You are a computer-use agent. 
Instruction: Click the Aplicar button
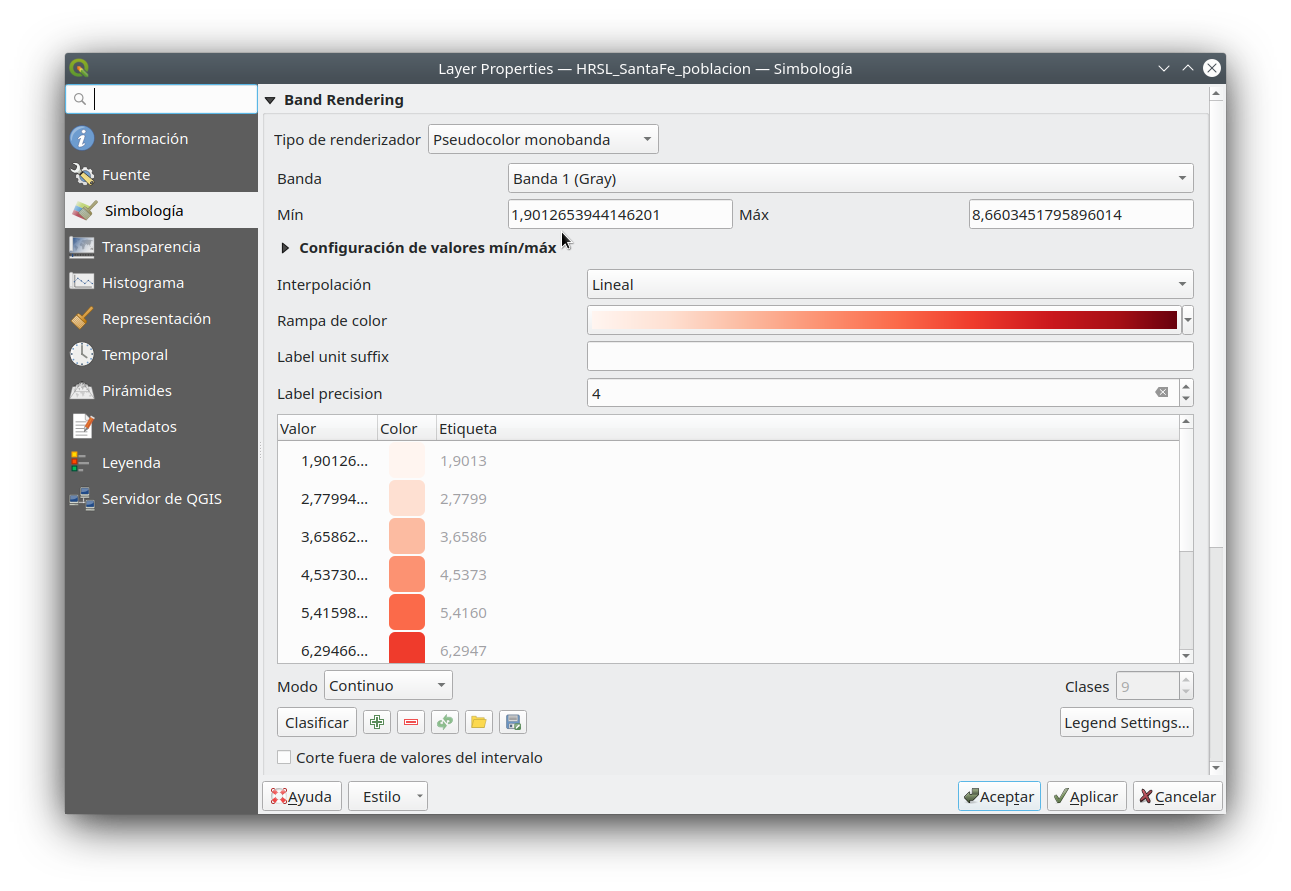(x=1087, y=797)
